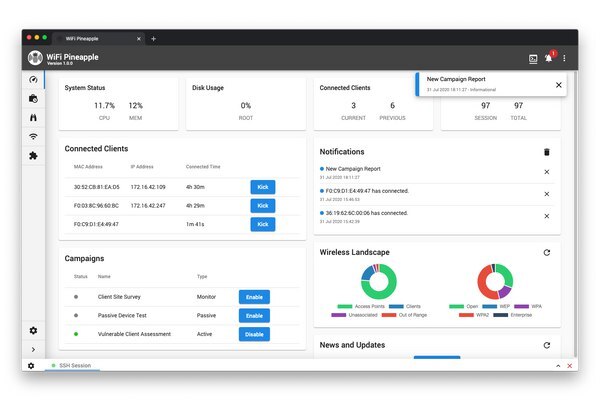
Task: Click the notifications bell icon
Action: click(548, 58)
